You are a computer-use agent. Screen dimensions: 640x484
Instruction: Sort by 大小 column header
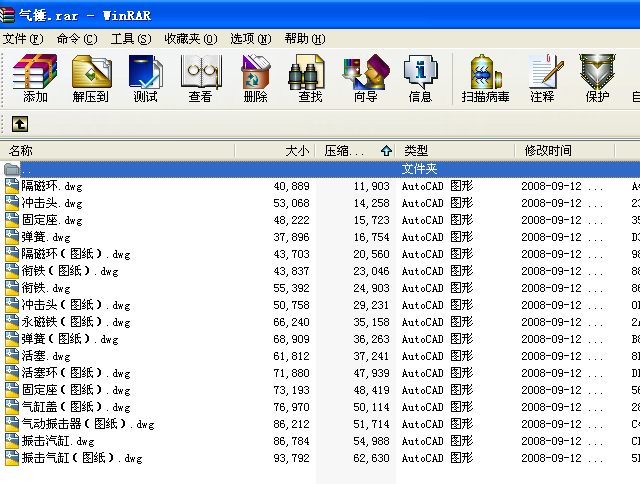pyautogui.click(x=275, y=151)
